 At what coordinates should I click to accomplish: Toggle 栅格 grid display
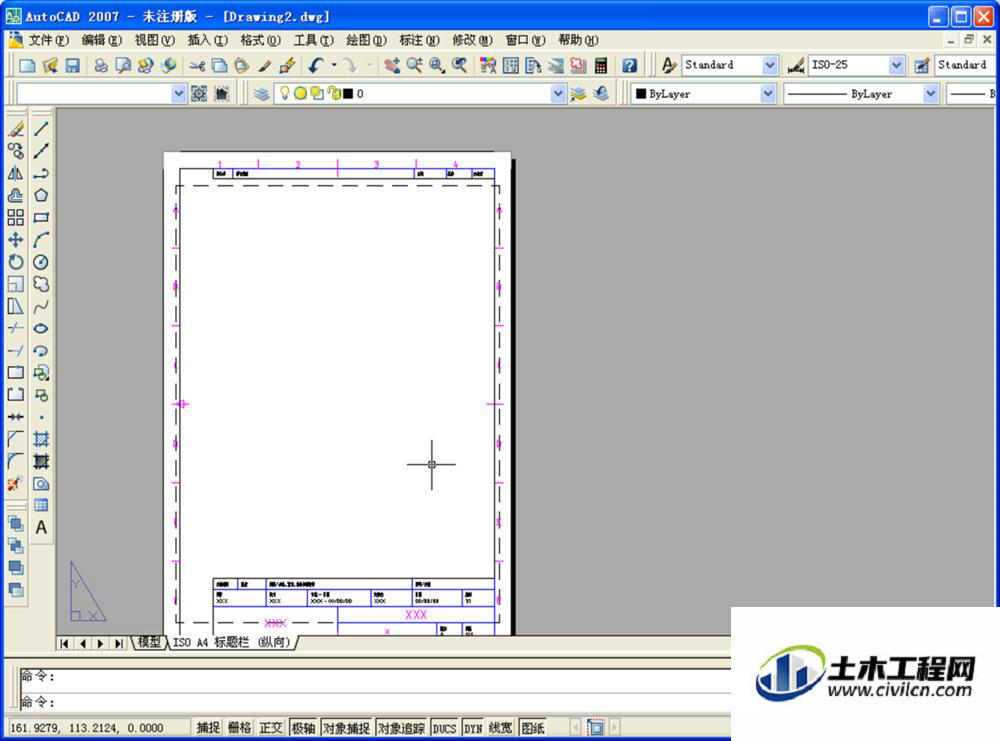(240, 728)
